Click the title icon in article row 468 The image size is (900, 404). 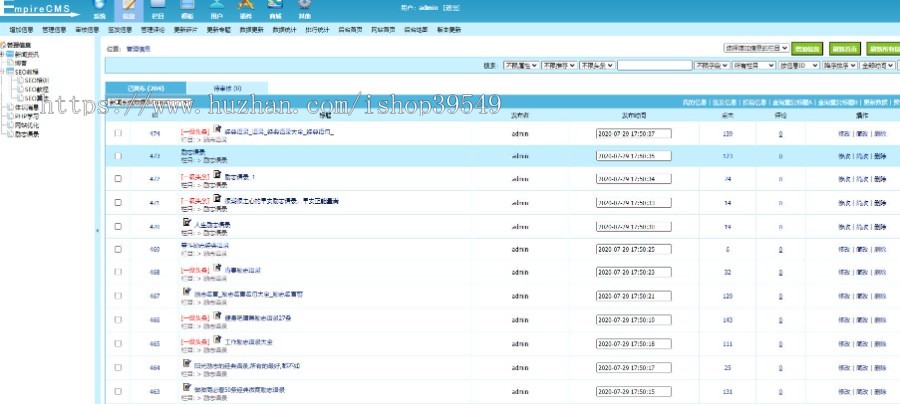point(217,267)
